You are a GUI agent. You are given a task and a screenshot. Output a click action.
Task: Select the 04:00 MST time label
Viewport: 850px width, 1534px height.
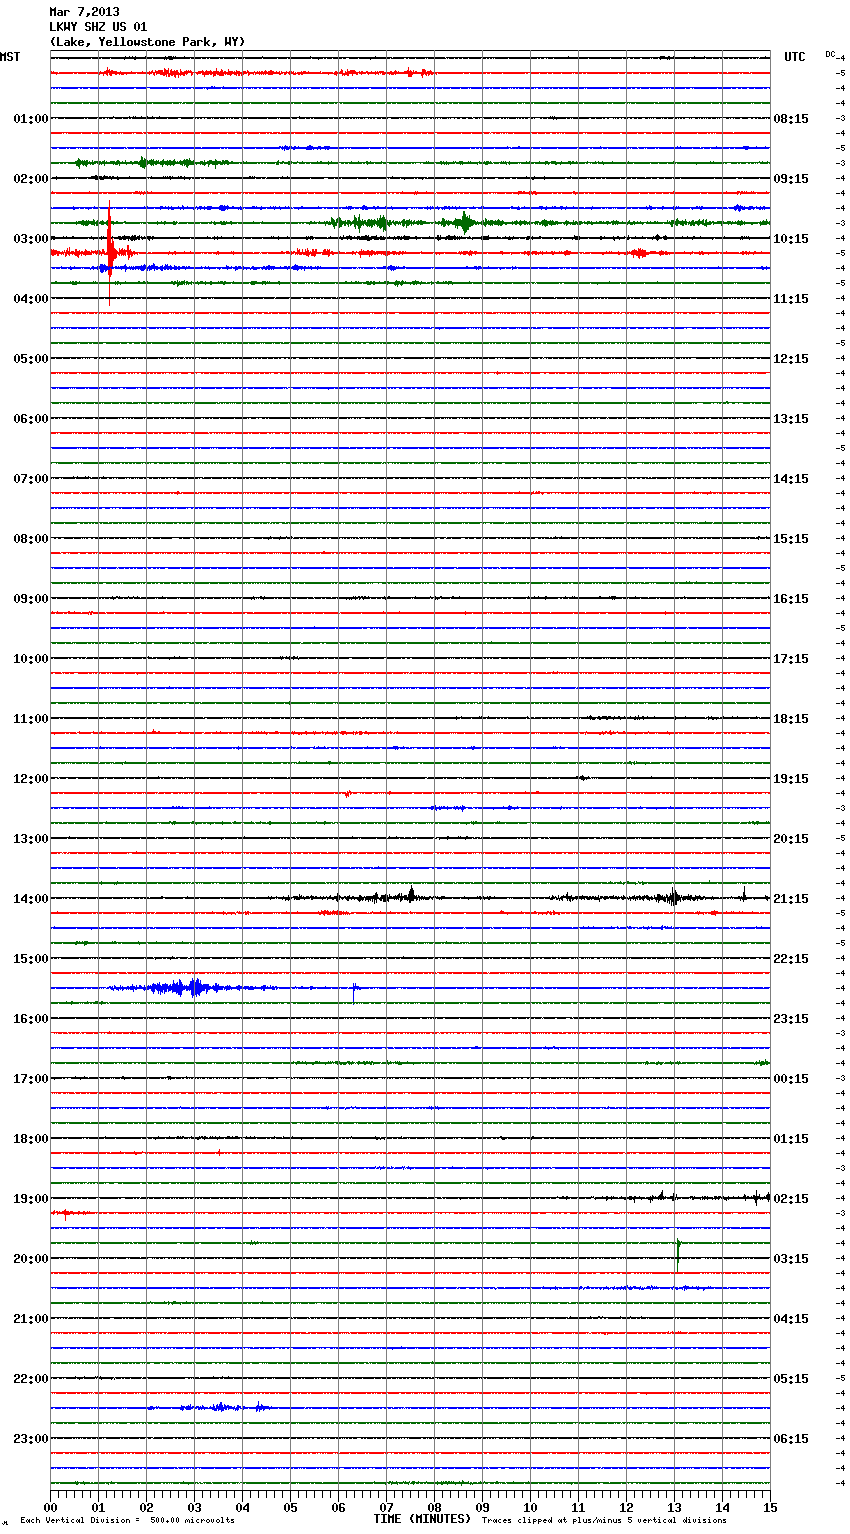[31, 299]
